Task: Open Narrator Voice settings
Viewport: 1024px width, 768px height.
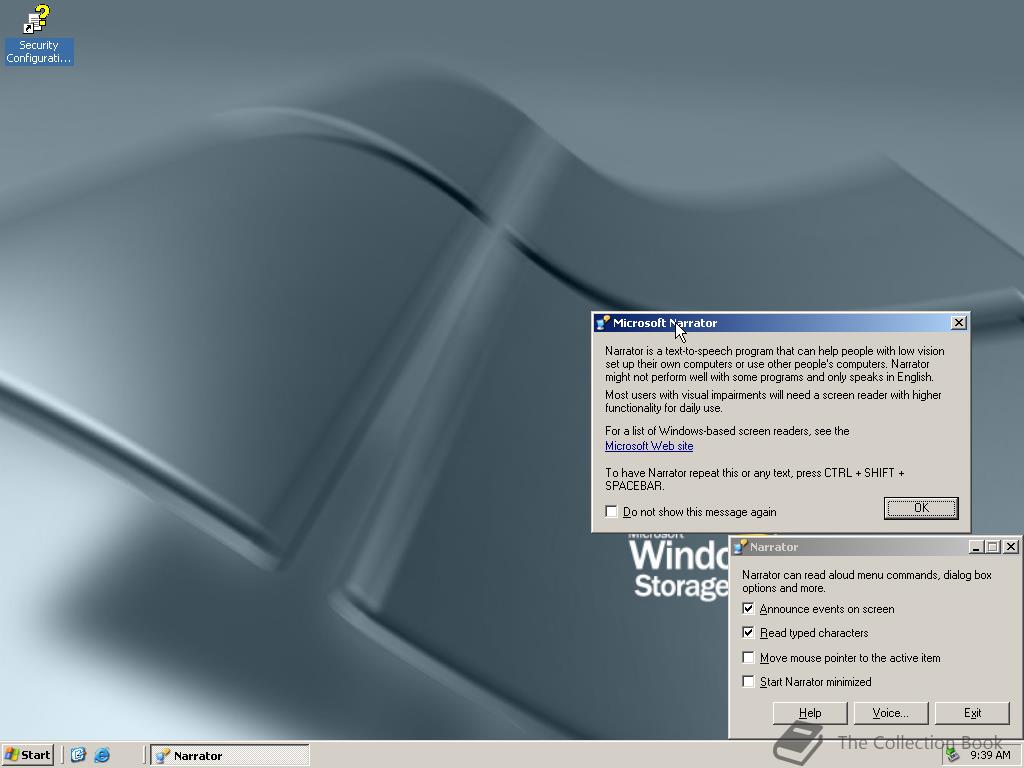Action: (x=891, y=713)
